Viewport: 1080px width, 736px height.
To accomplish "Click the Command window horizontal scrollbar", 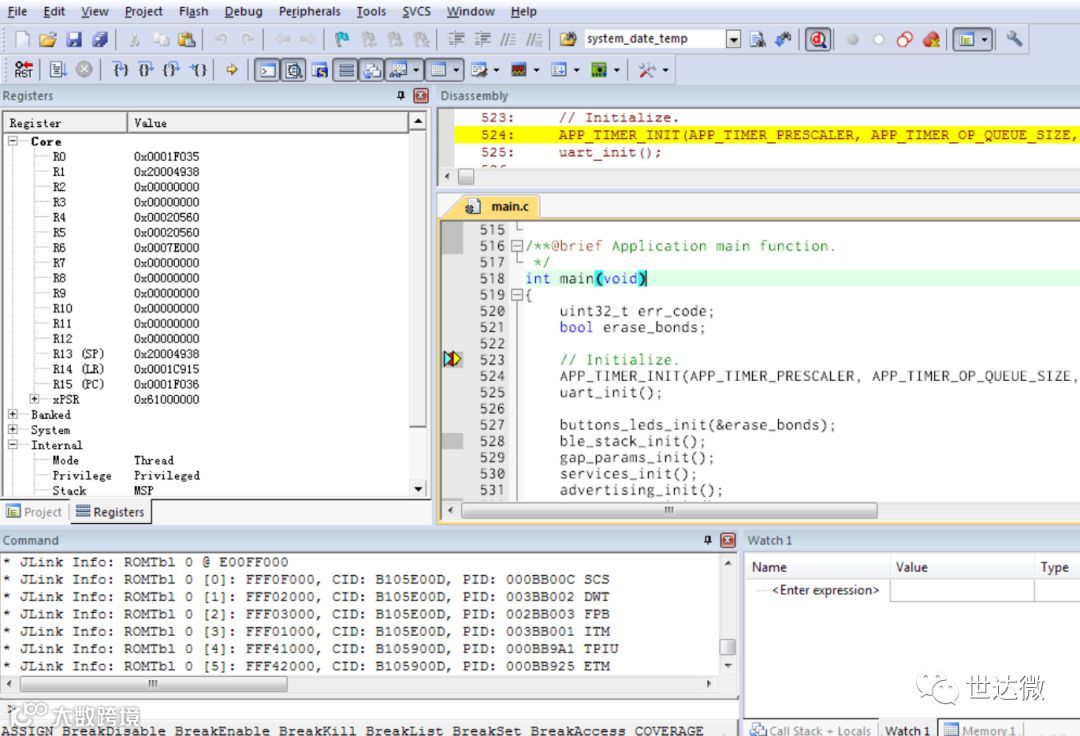I will point(153,684).
